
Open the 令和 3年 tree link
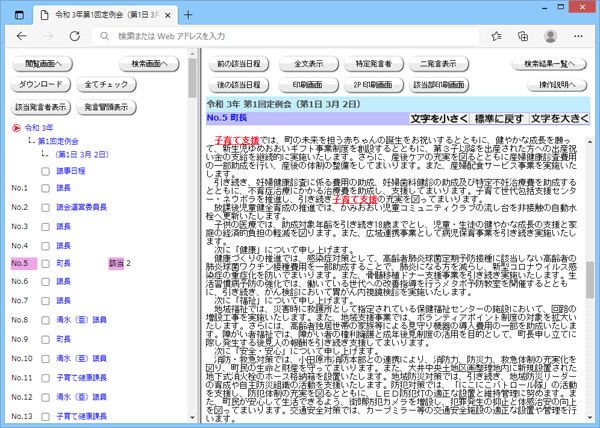(39, 128)
